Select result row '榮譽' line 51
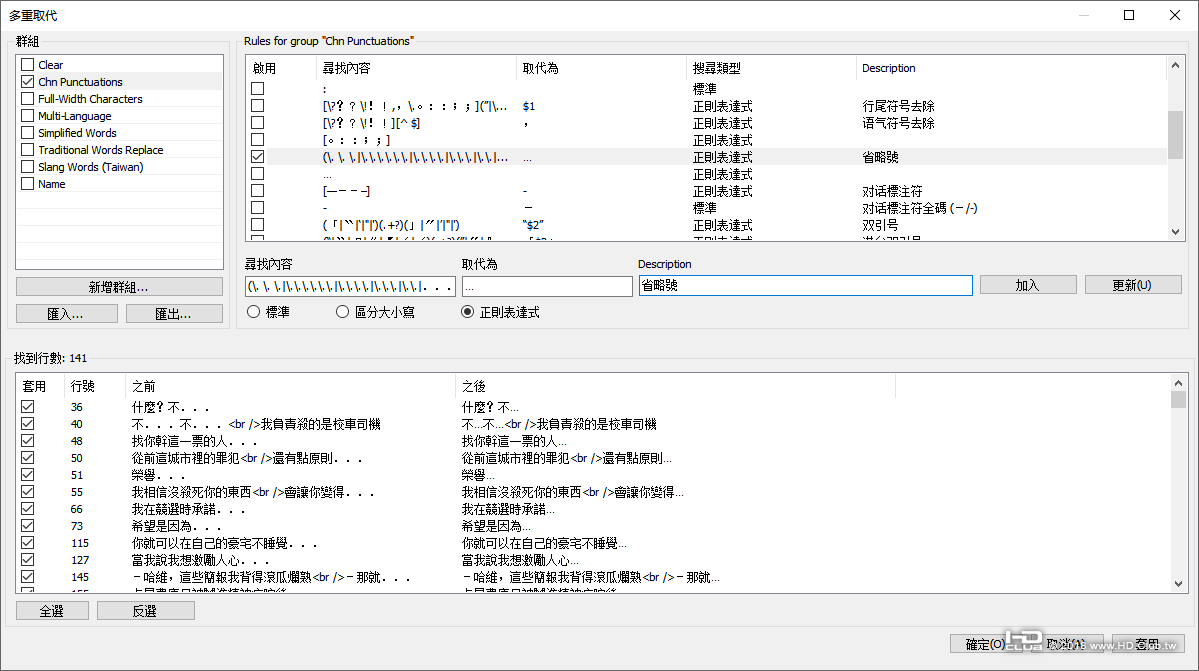 click(593, 475)
